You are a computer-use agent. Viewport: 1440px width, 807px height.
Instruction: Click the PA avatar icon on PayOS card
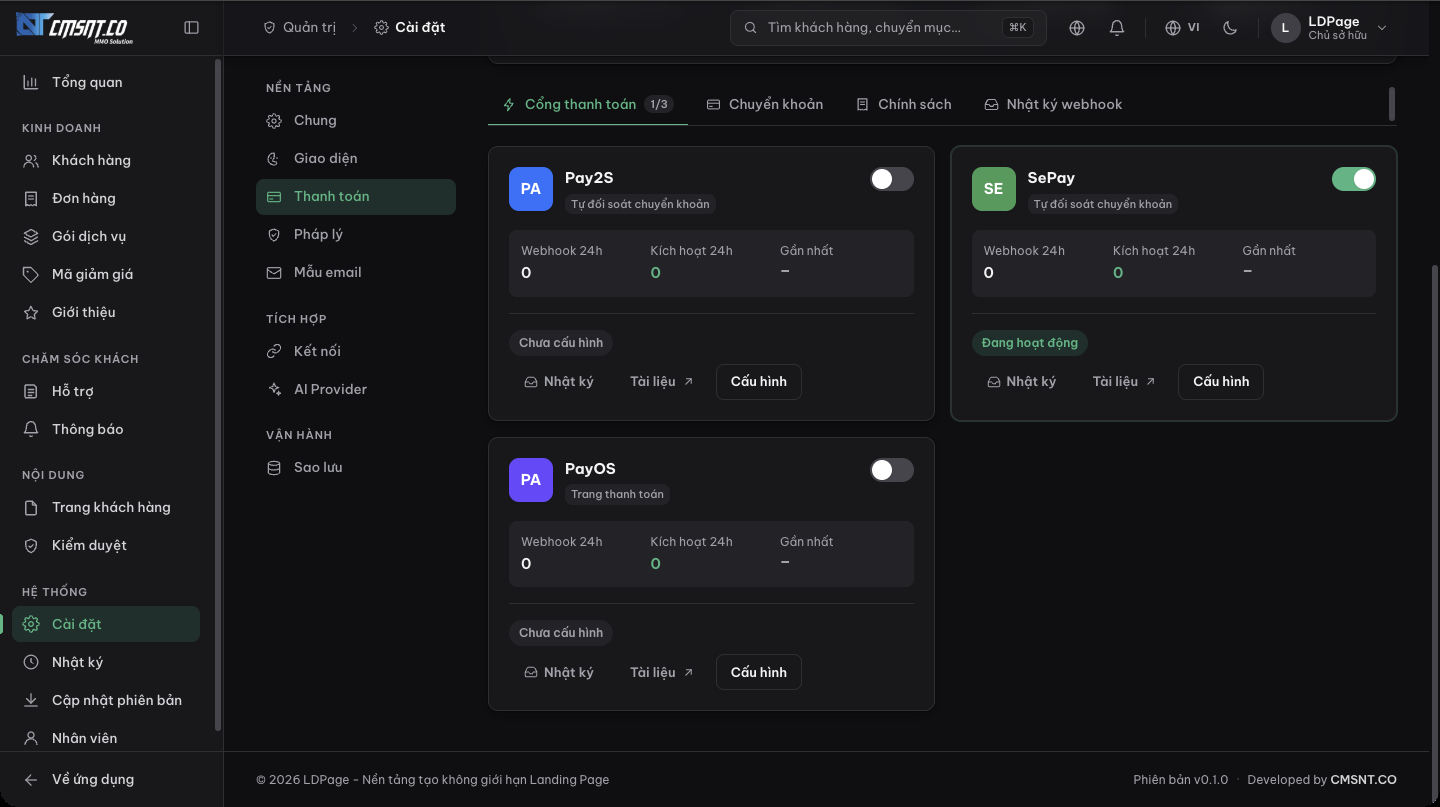point(531,480)
